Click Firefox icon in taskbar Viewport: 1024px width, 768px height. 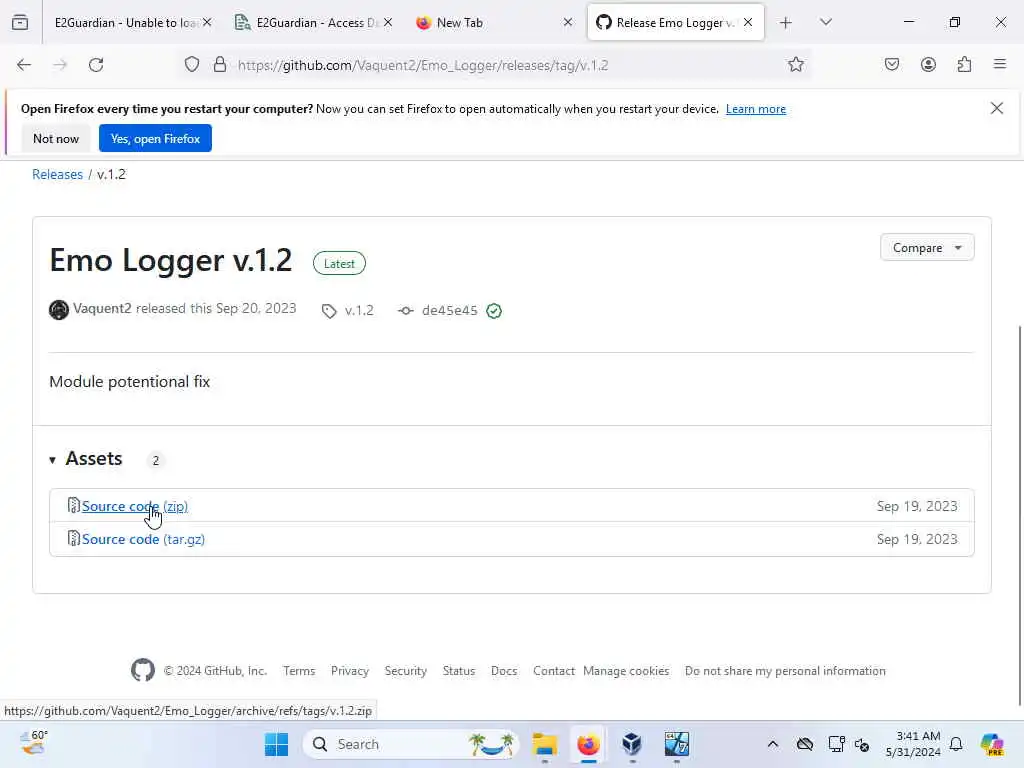(588, 744)
